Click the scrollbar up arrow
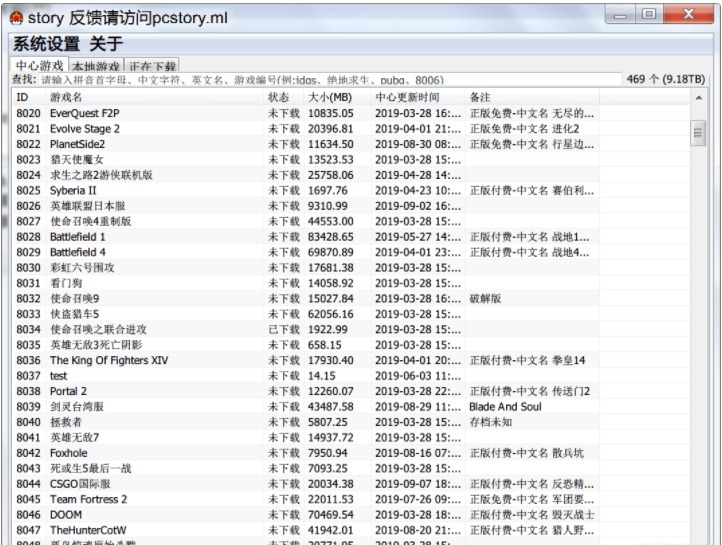The height and width of the screenshot is (545, 722). point(698,98)
